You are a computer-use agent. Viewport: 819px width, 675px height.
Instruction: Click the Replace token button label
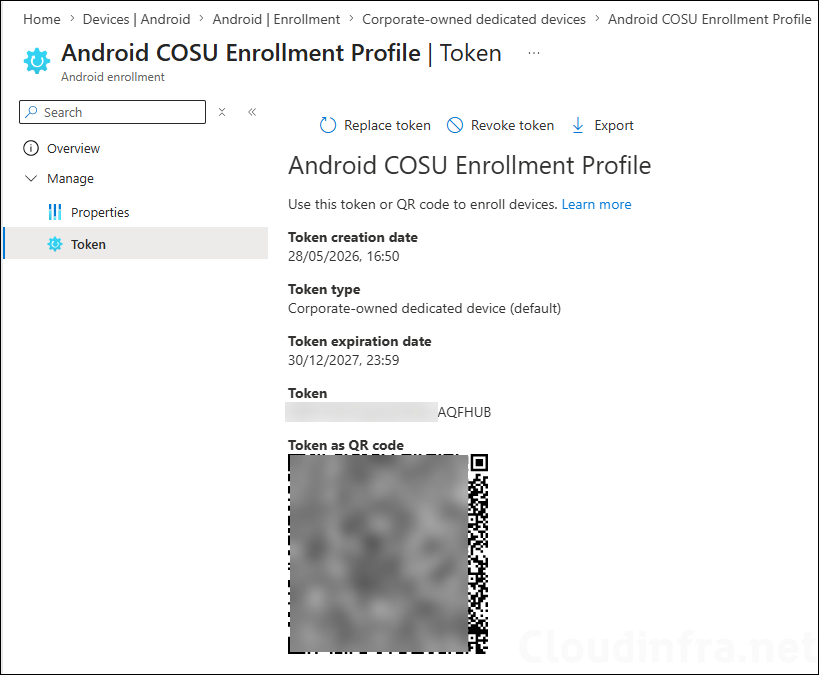point(387,125)
